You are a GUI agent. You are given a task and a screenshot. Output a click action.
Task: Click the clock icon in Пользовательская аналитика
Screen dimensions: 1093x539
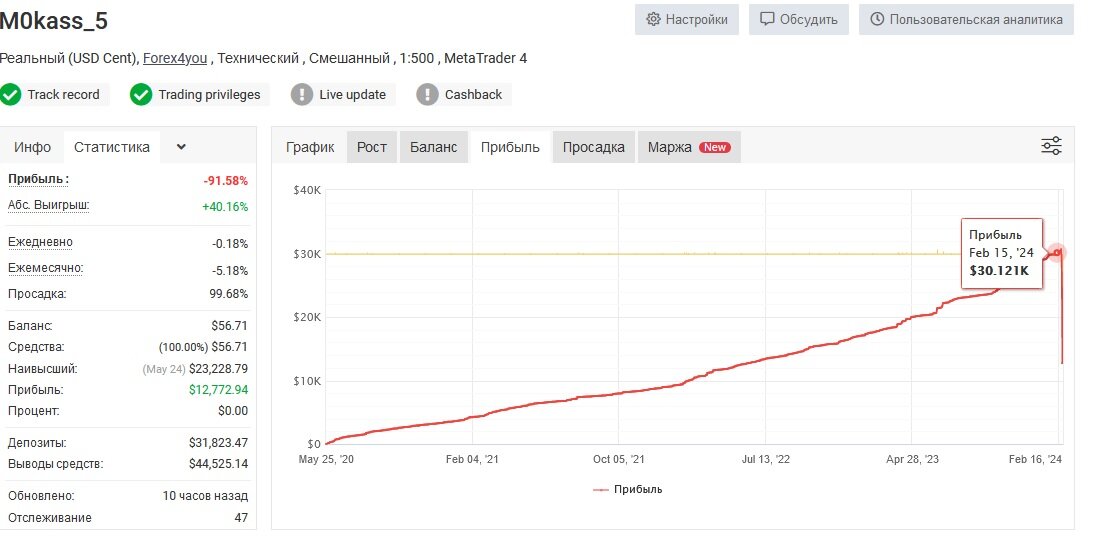(877, 20)
